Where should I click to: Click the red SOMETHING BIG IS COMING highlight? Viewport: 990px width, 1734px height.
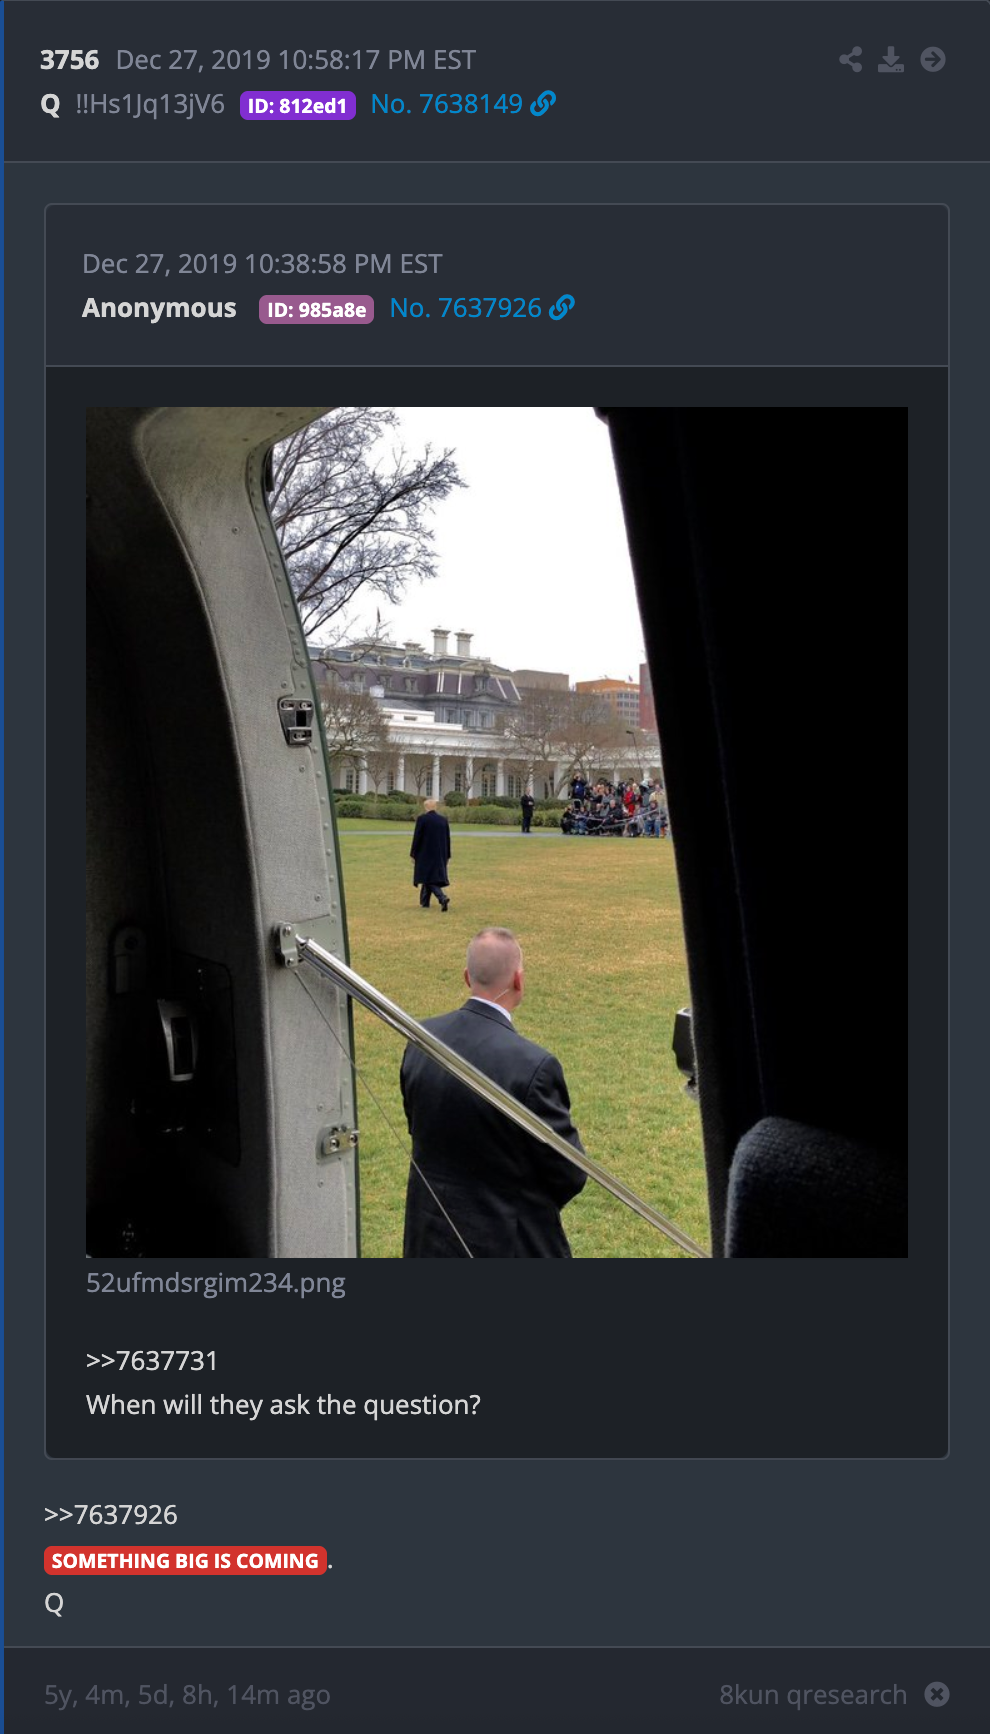pos(185,1560)
